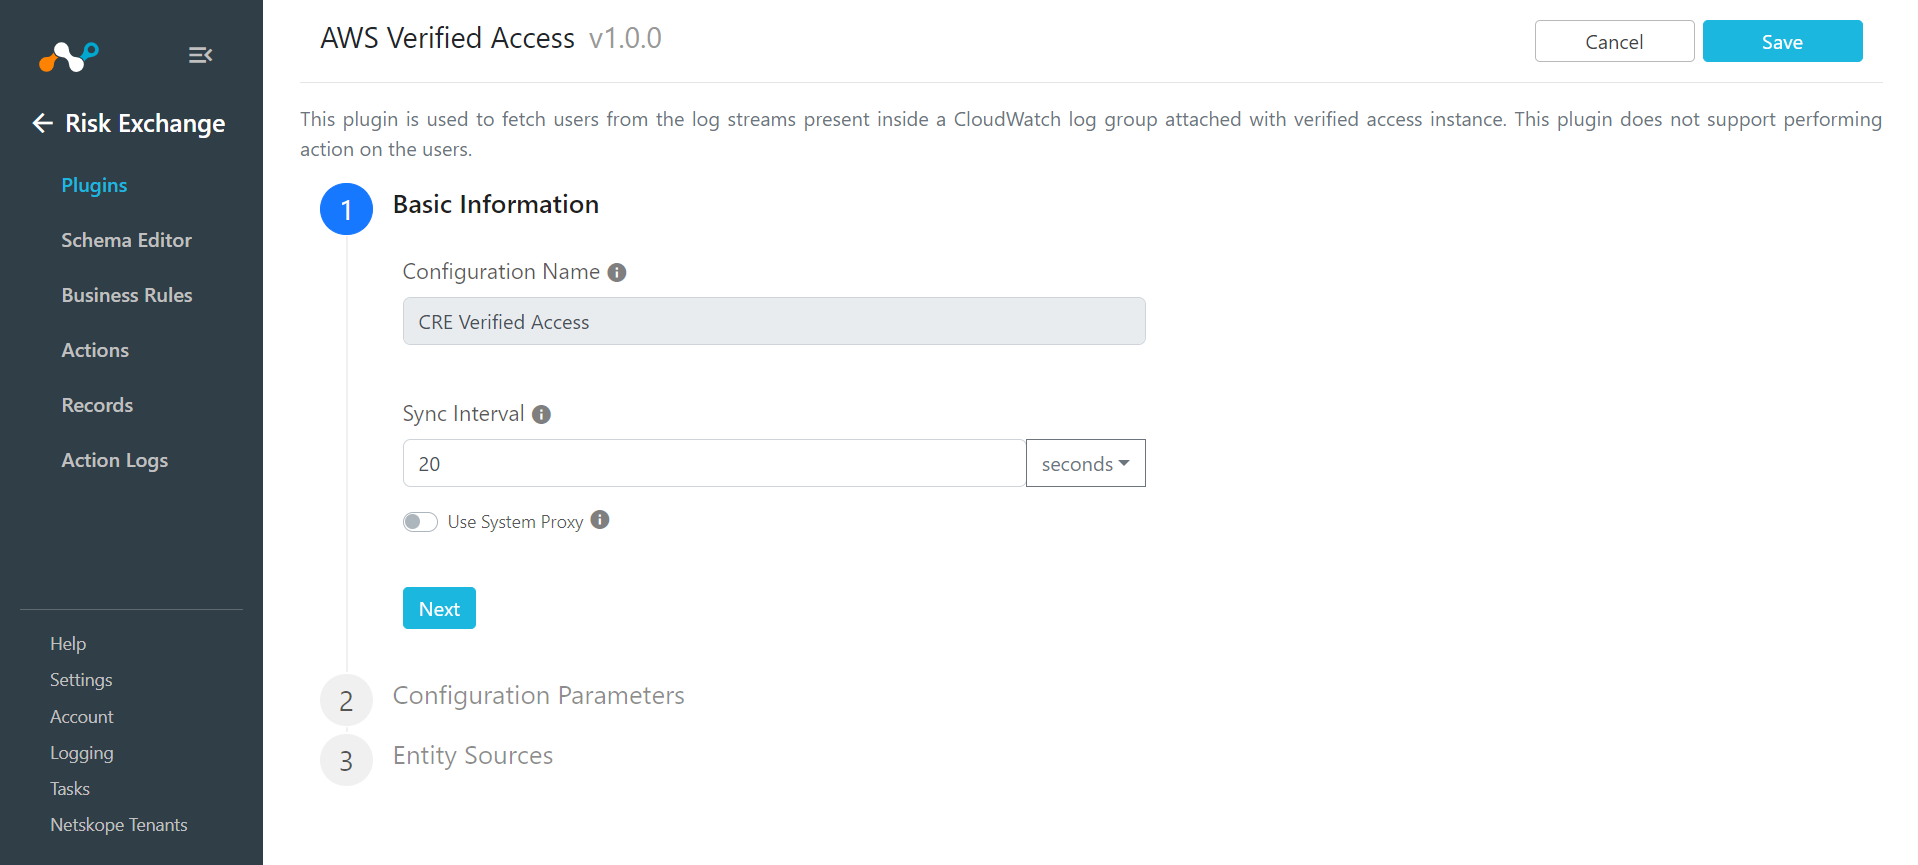Click the Configuration Name info icon

pyautogui.click(x=617, y=272)
